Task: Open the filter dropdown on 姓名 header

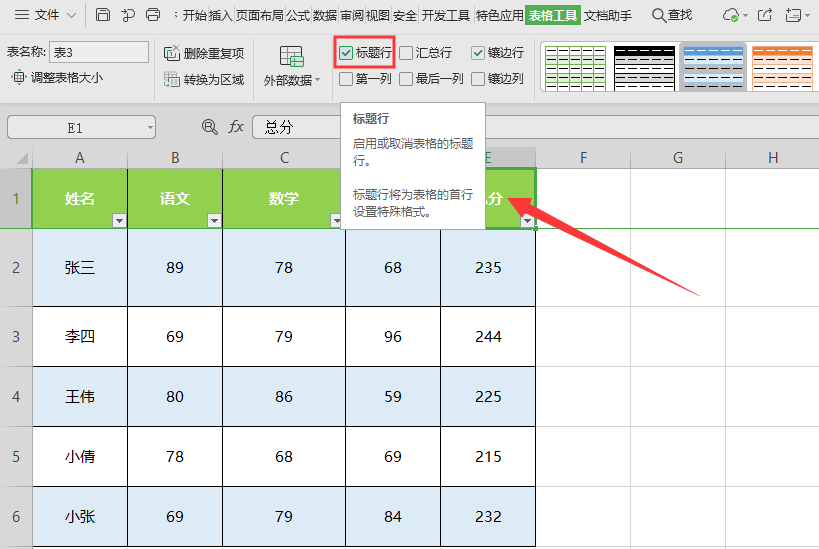Action: (119, 220)
